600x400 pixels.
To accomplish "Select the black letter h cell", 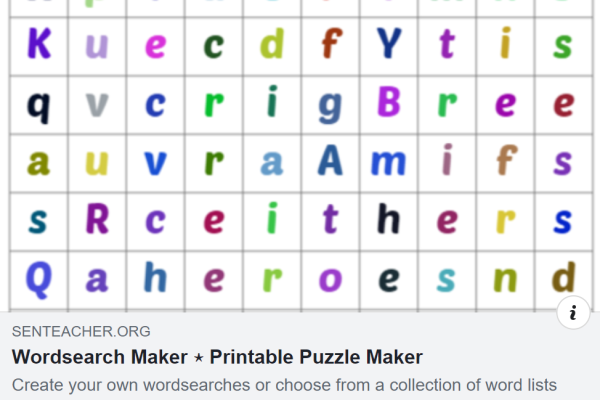I will tap(389, 220).
